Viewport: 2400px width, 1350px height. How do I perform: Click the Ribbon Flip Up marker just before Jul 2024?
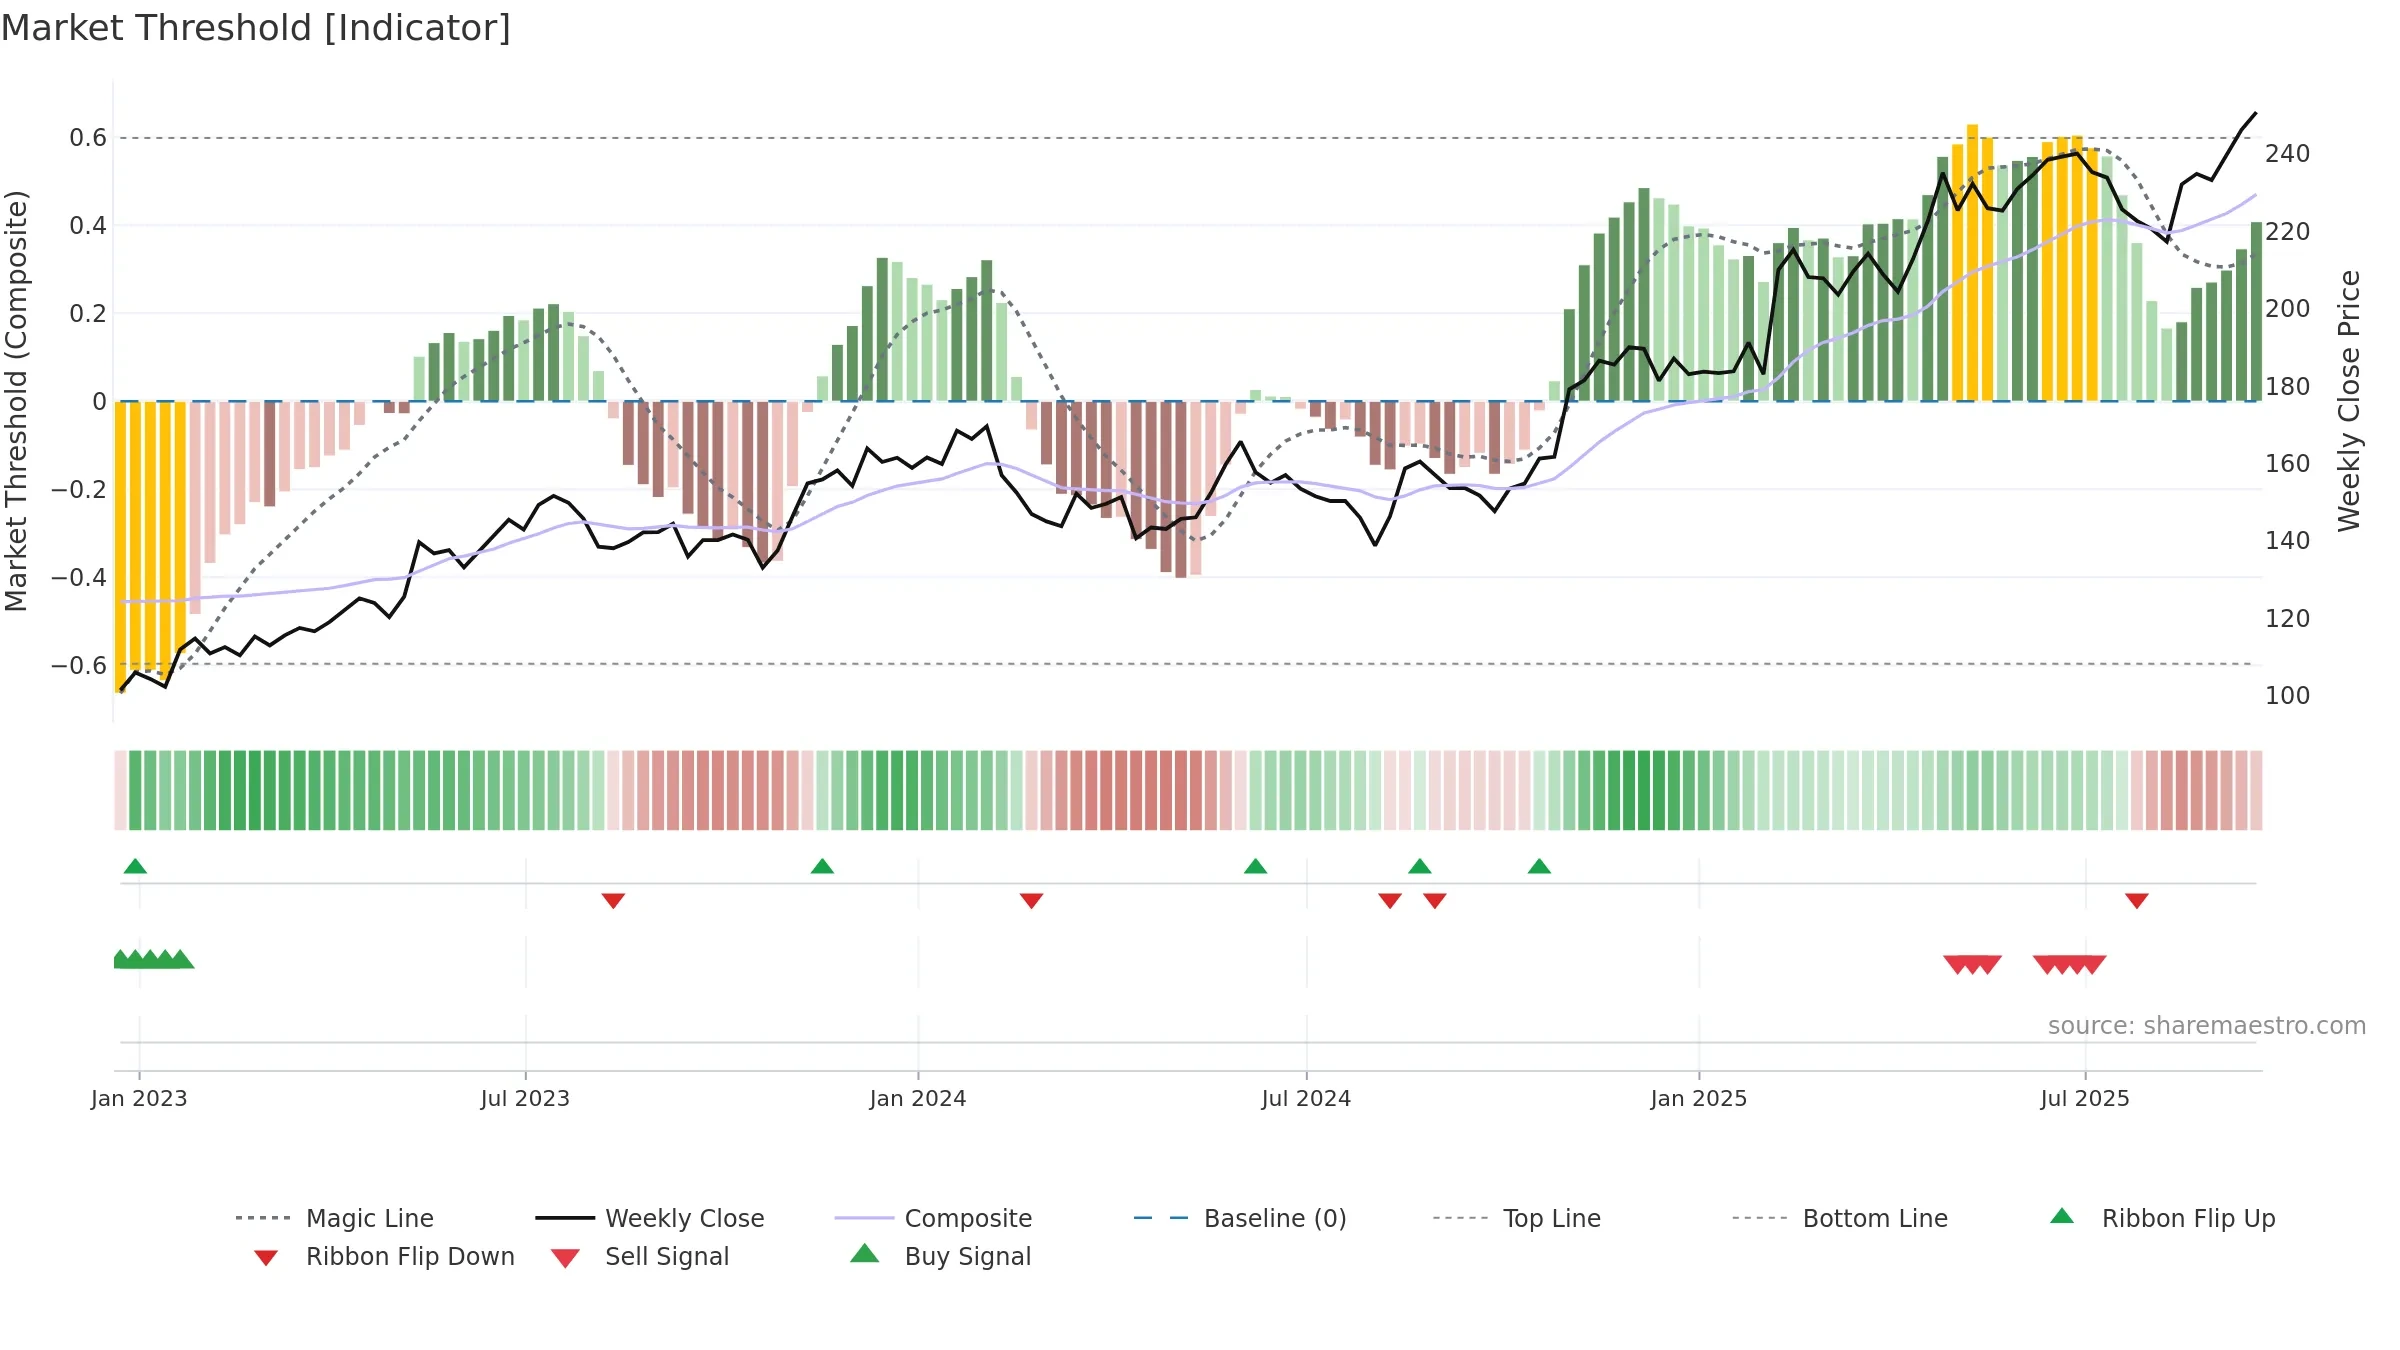[1255, 866]
